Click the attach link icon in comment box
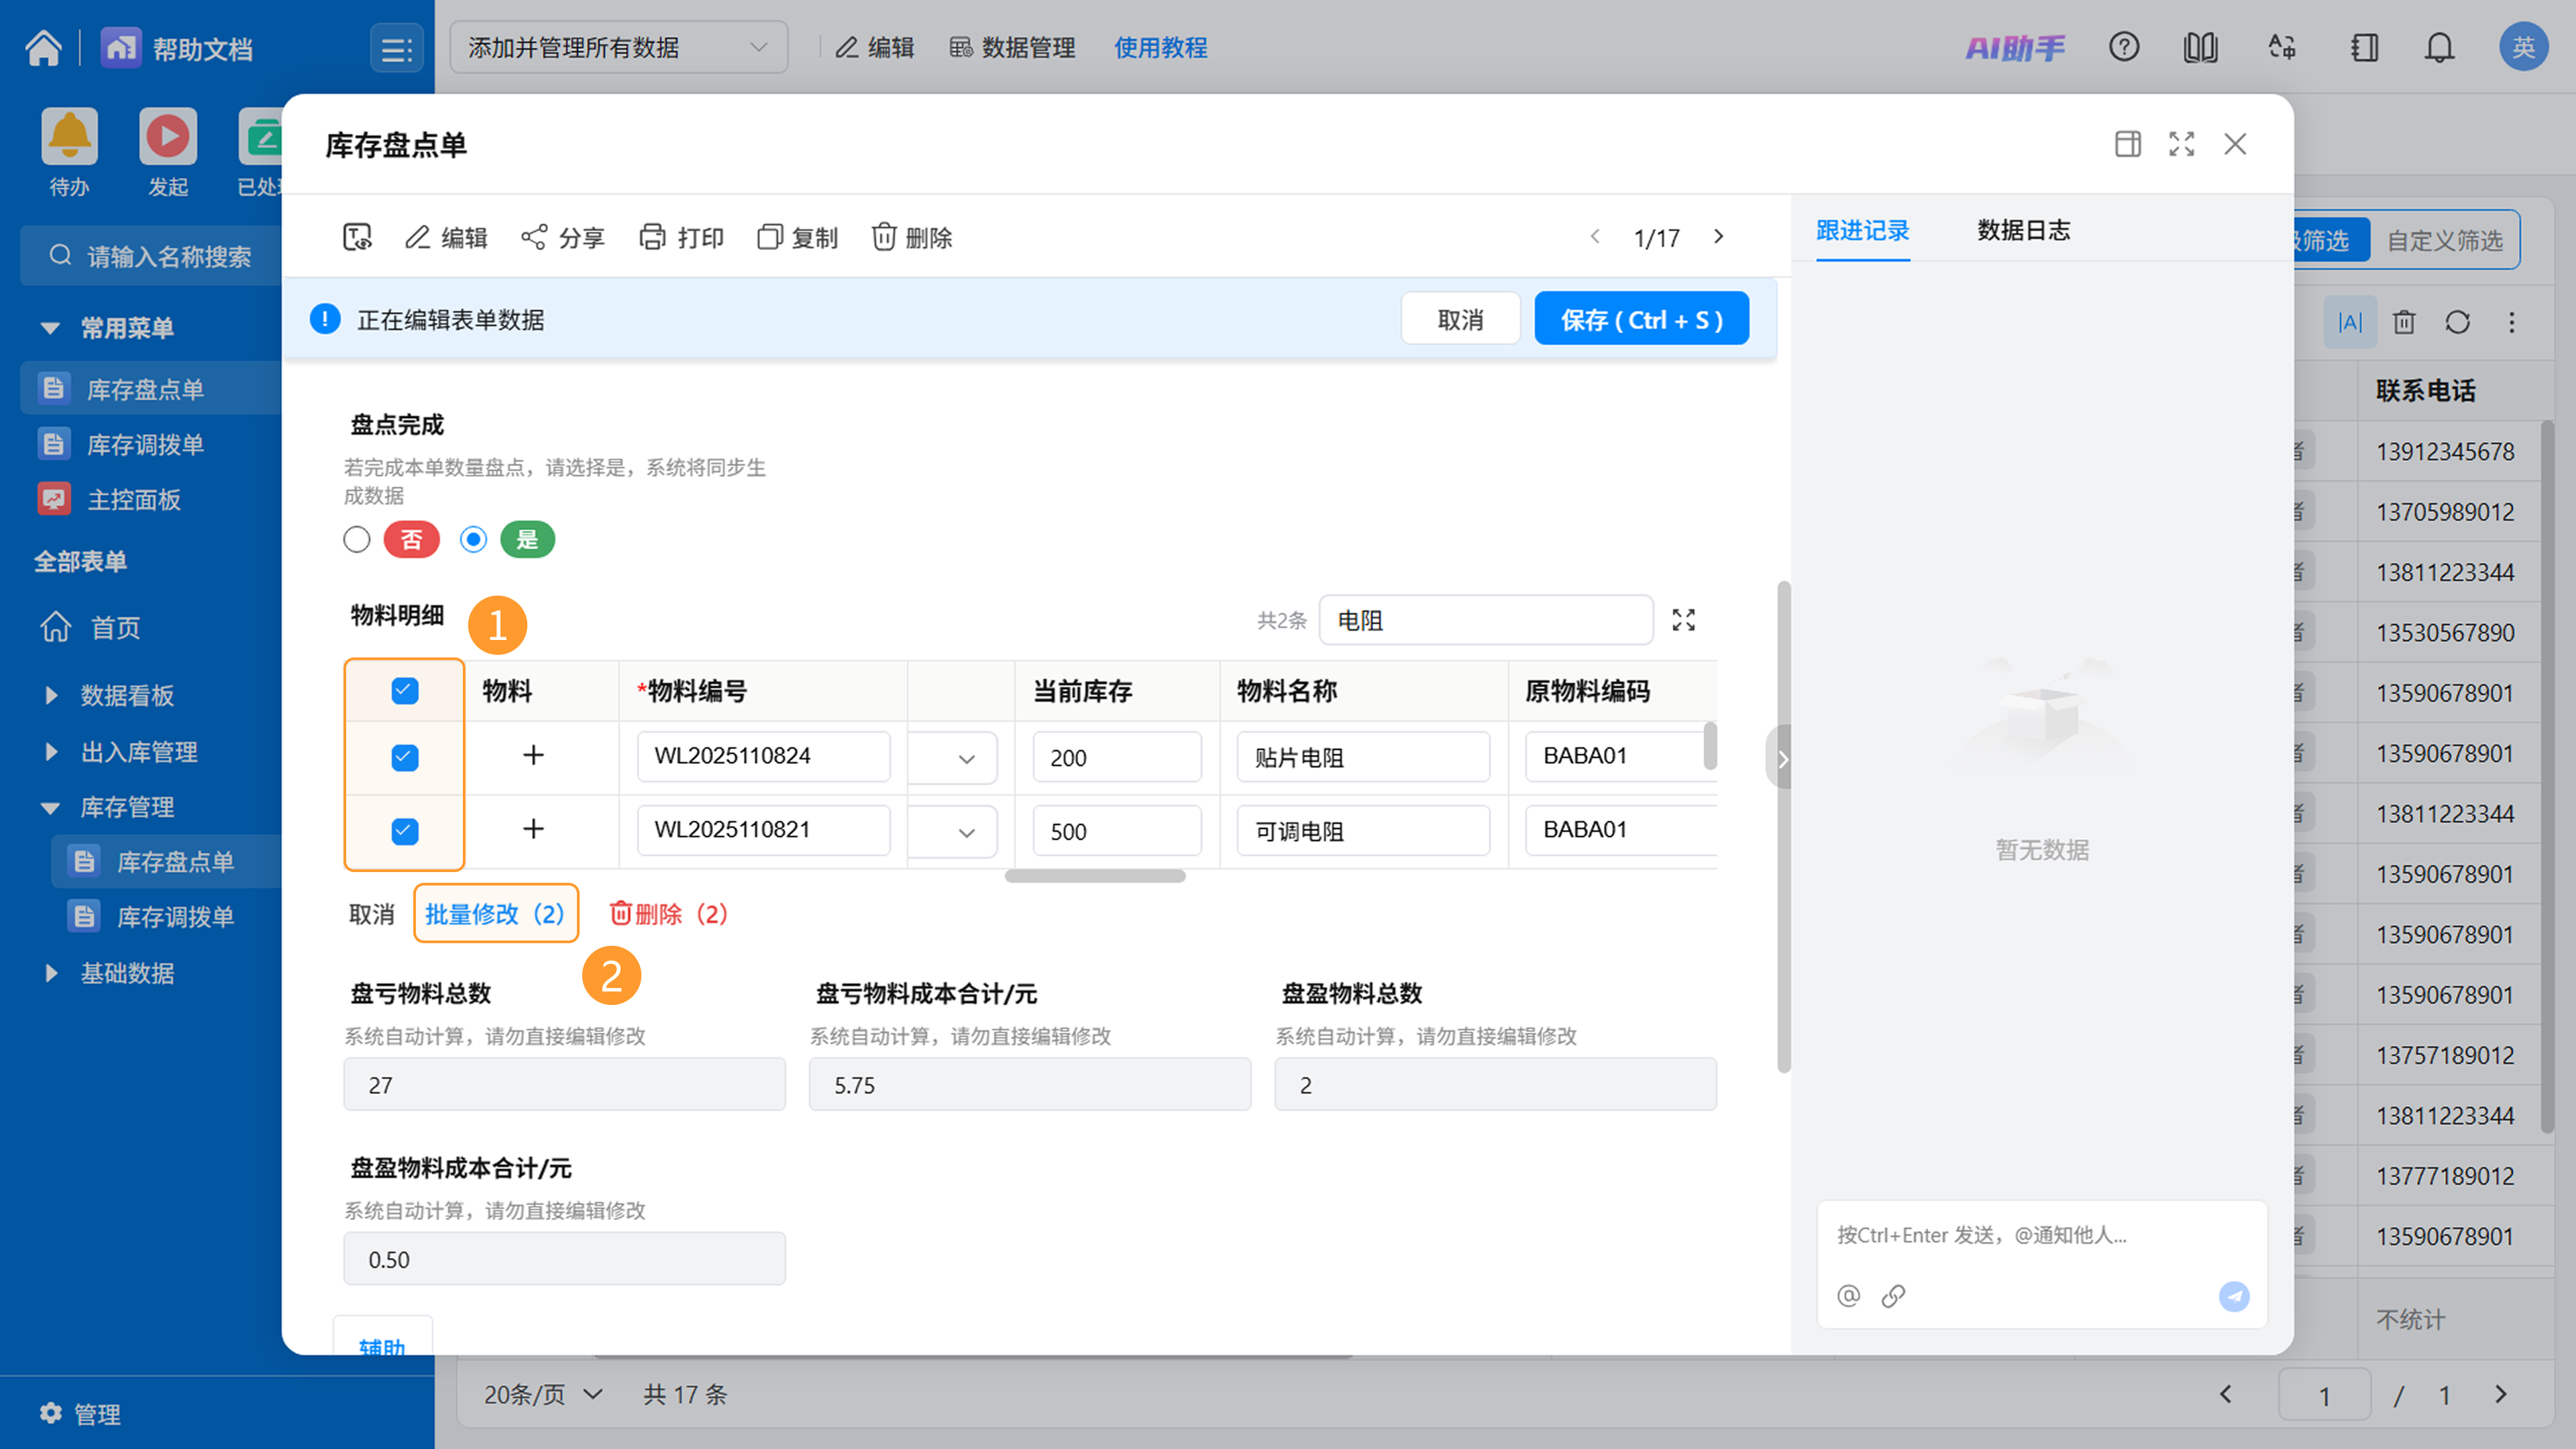Image resolution: width=2576 pixels, height=1449 pixels. [1893, 1296]
